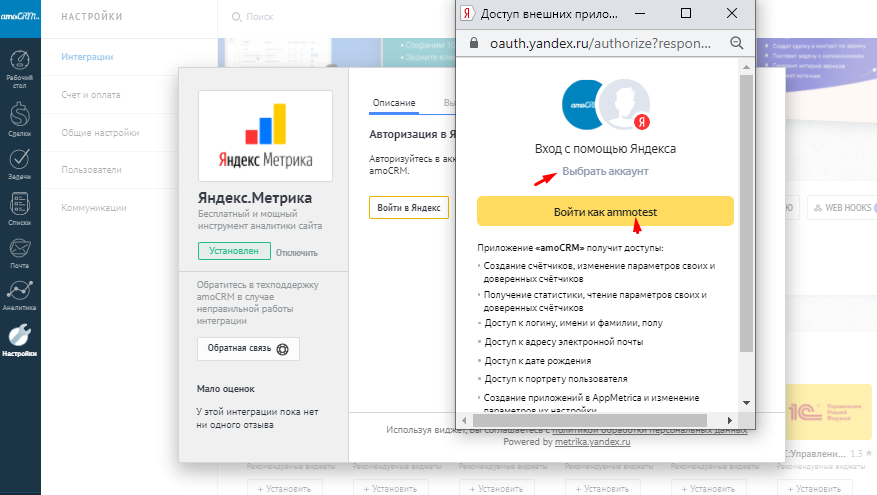The image size is (877, 495).
Task: Click the popup vertical scrollbar thumb
Action: (x=746, y=214)
